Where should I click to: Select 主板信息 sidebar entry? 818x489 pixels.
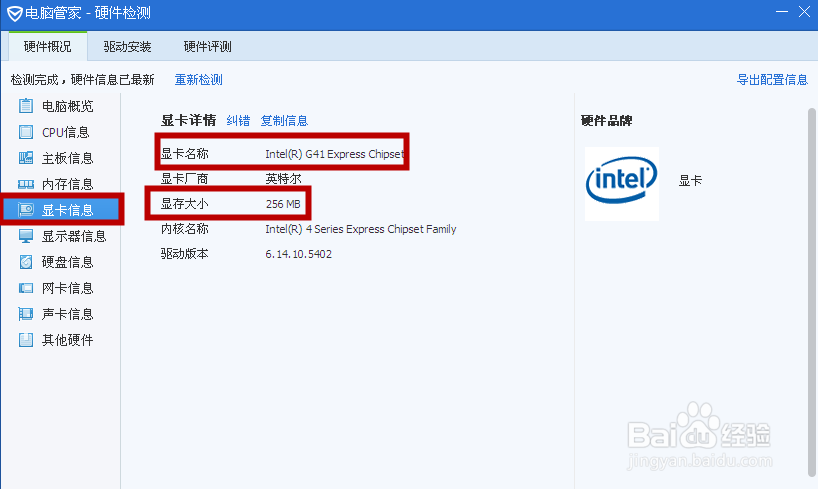pyautogui.click(x=62, y=158)
